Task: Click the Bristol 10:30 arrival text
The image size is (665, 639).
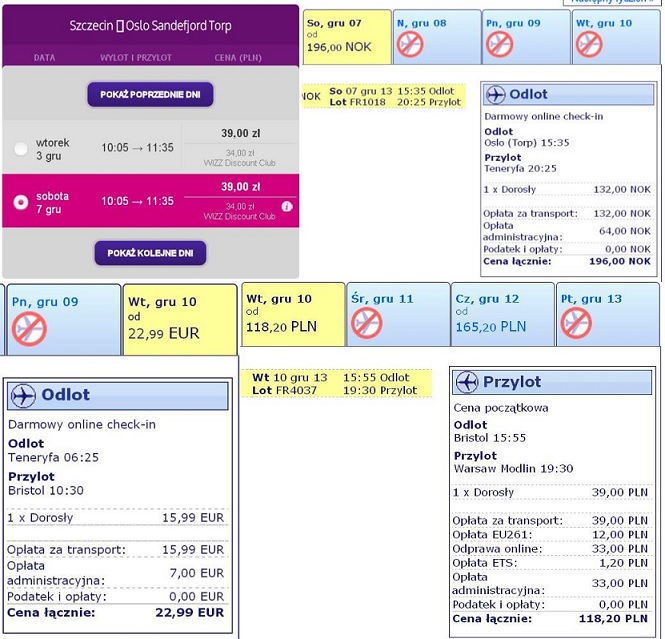Action: pyautogui.click(x=46, y=491)
